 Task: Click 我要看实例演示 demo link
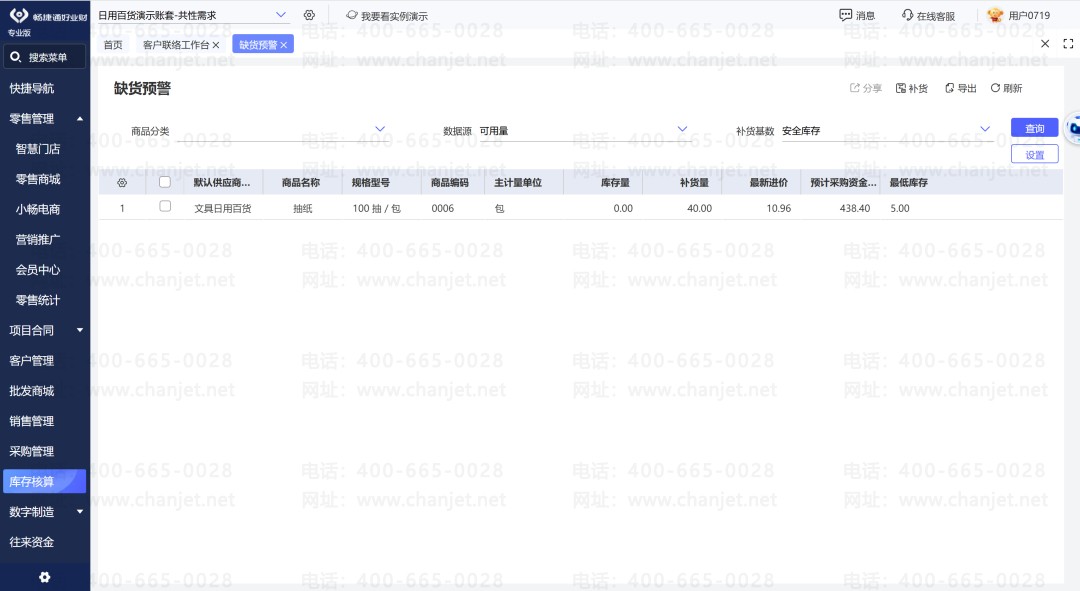386,15
